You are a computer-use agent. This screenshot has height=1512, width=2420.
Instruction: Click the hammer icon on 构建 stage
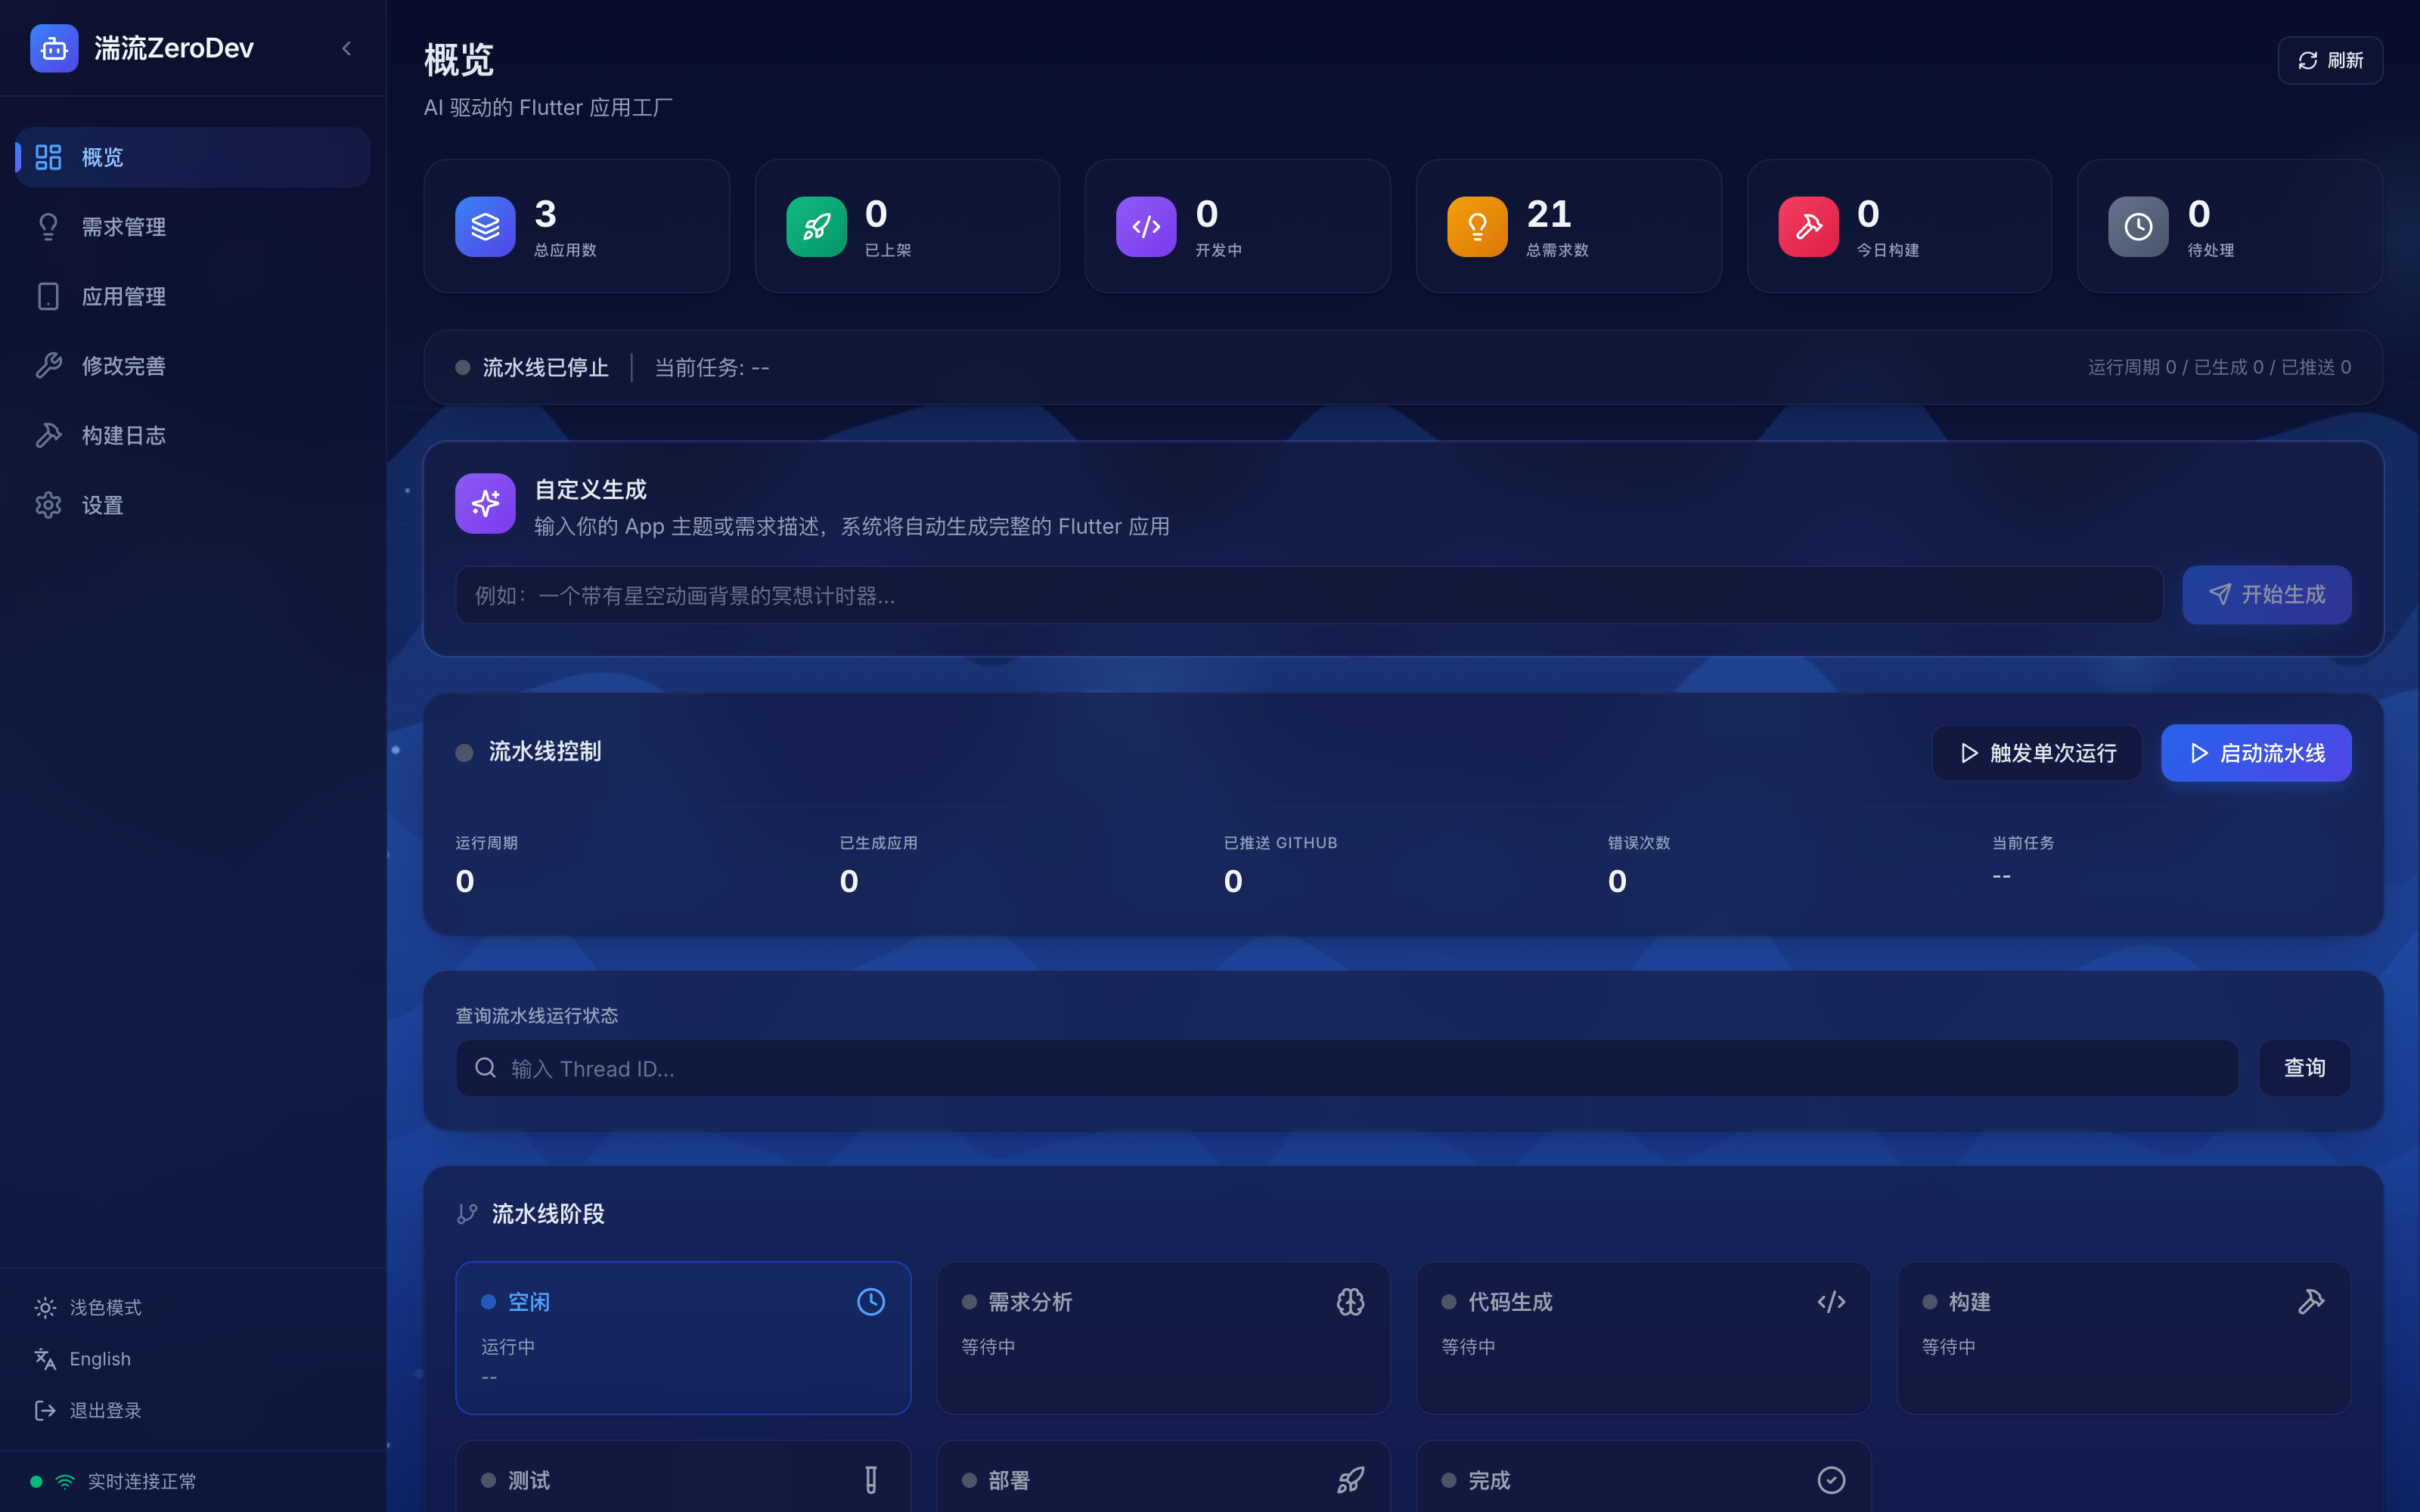coord(2311,1302)
